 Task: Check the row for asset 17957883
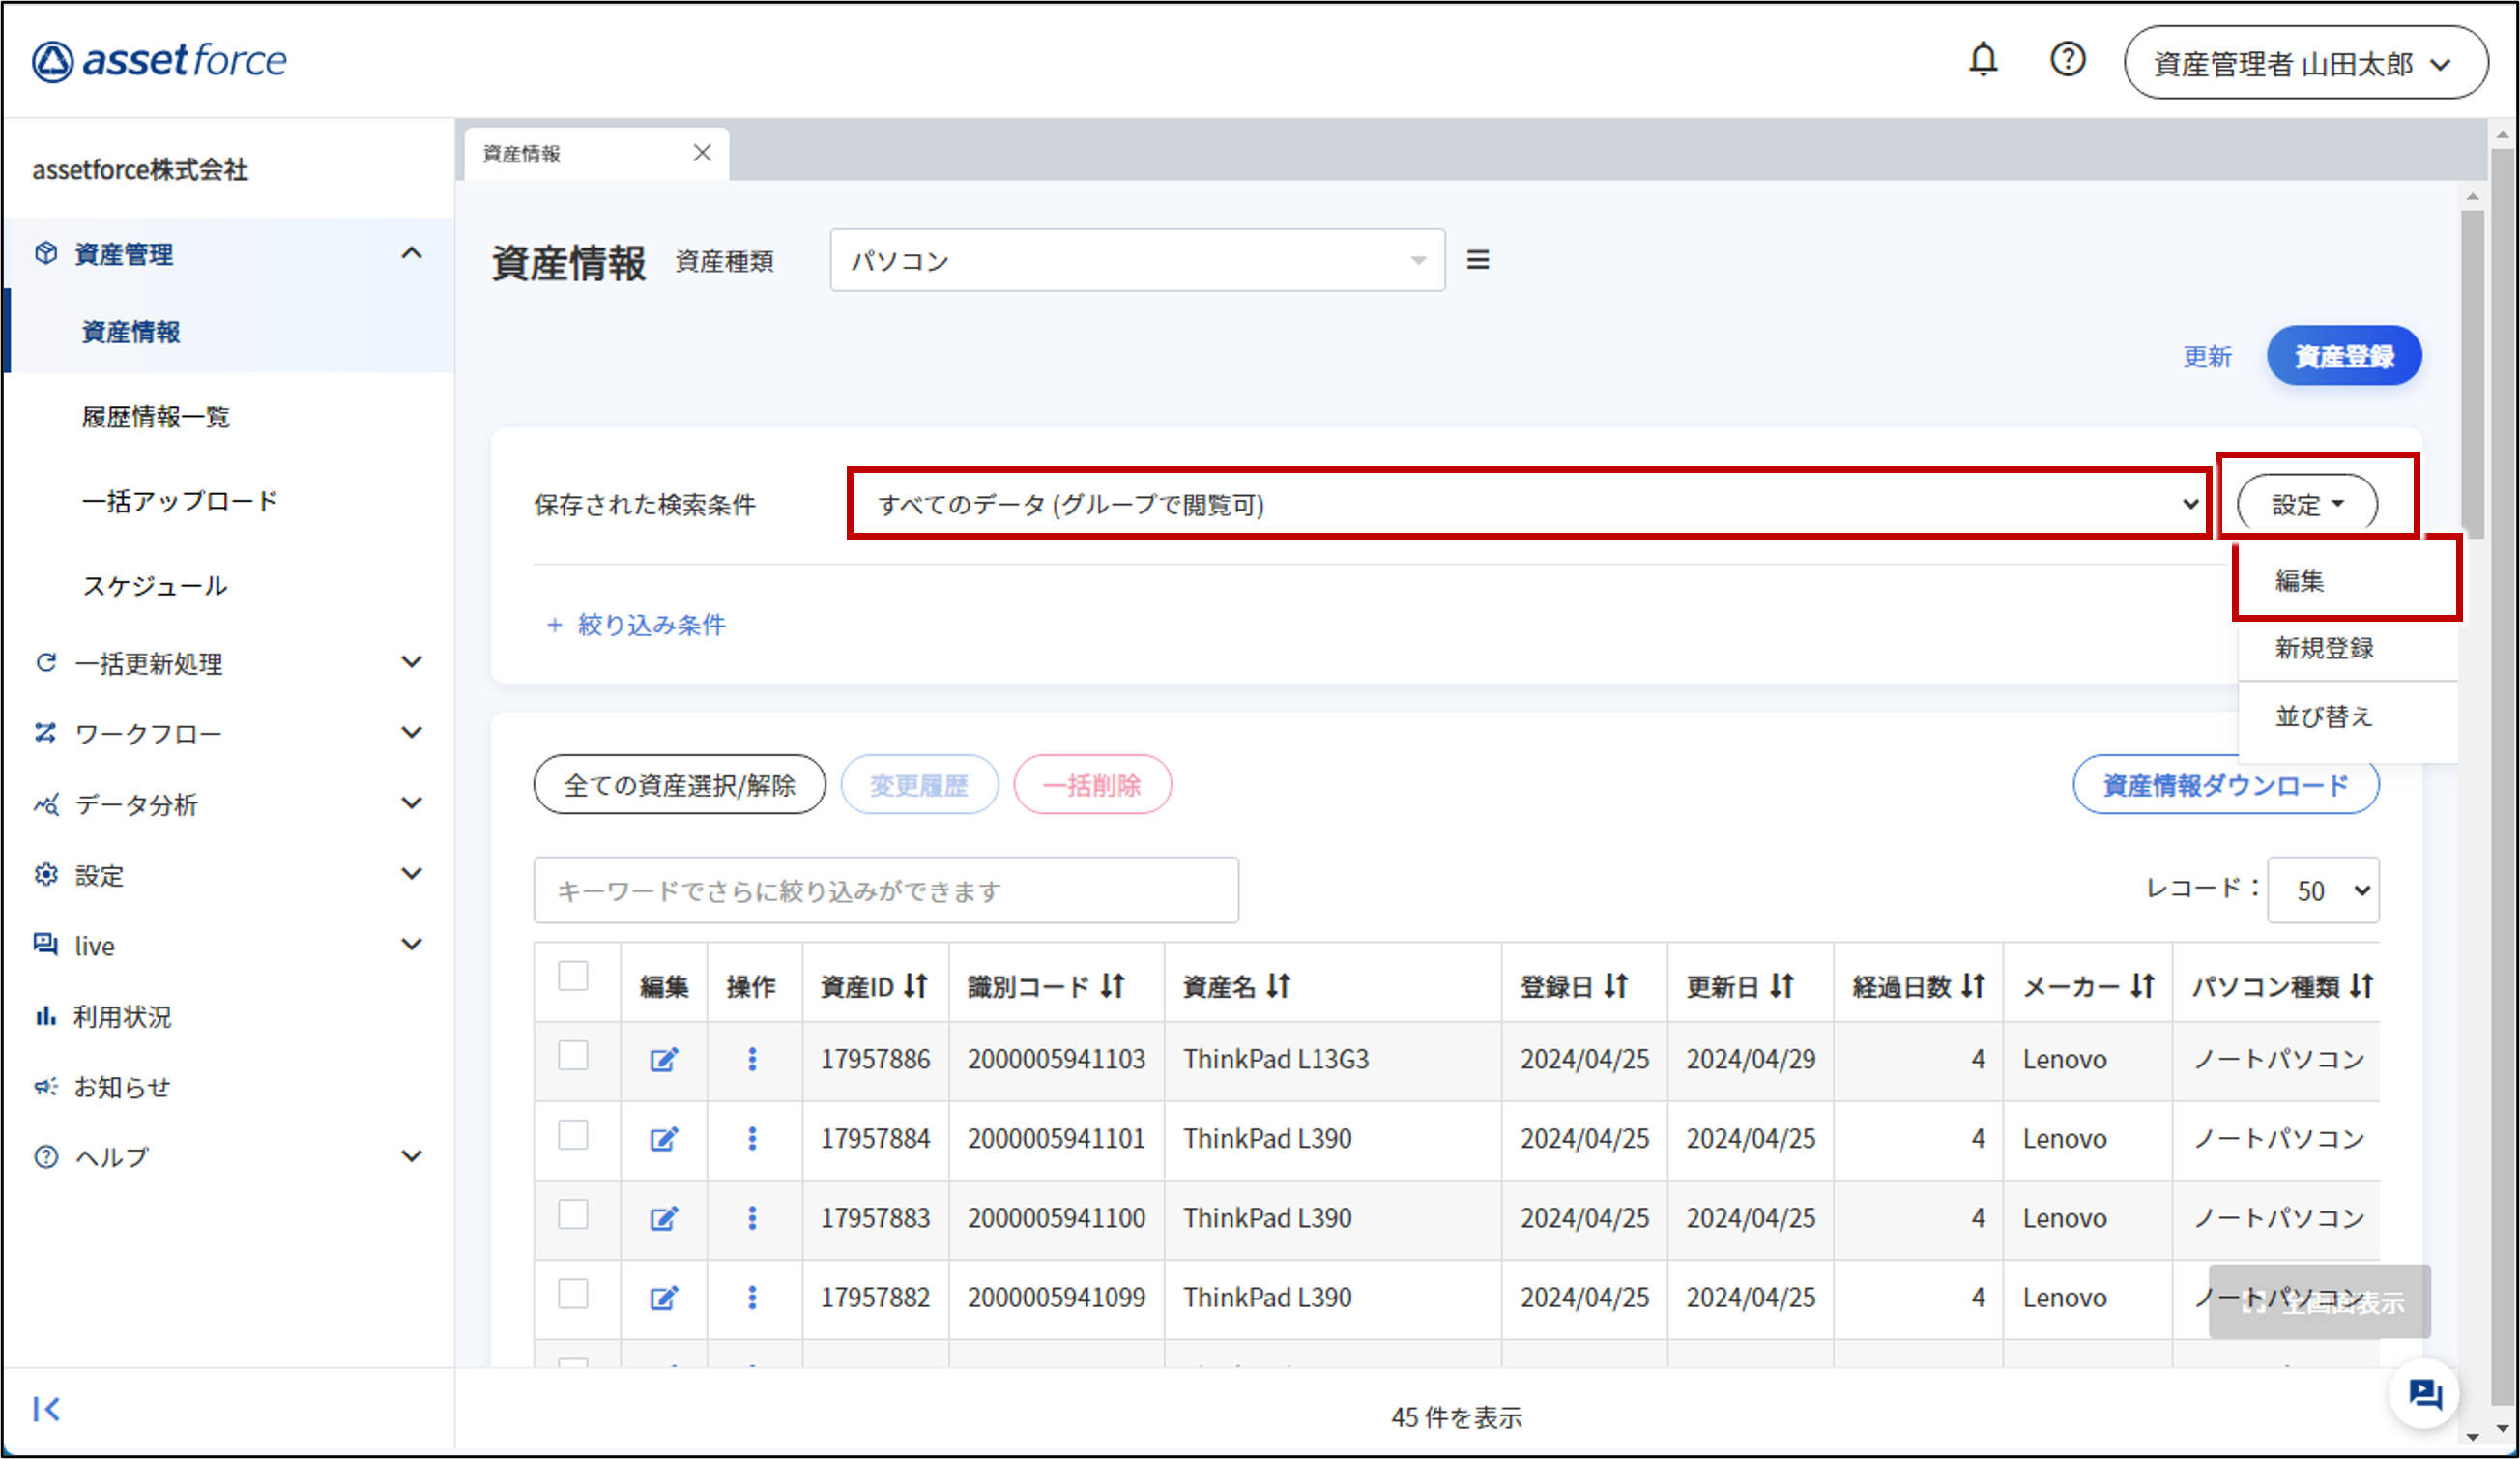point(573,1215)
